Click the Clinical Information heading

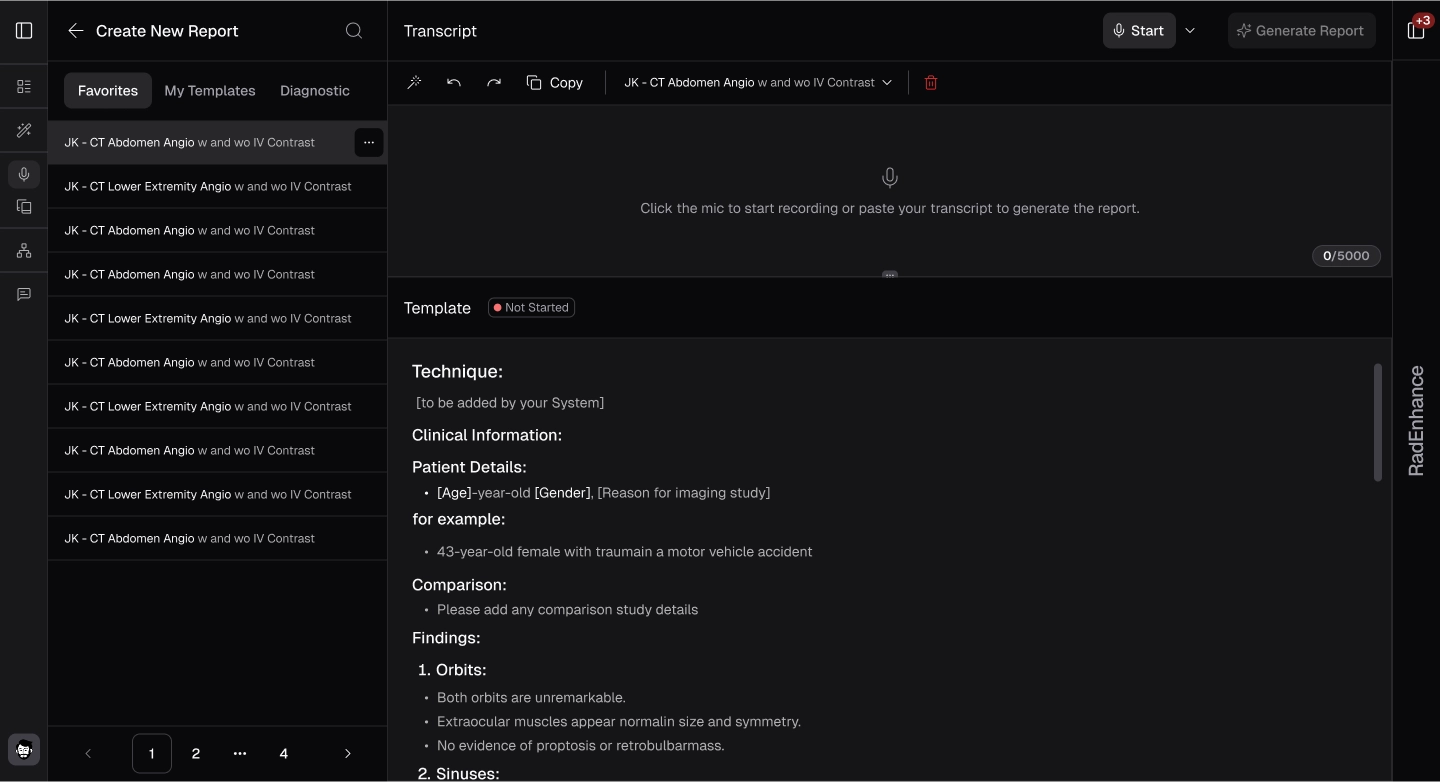pos(487,435)
